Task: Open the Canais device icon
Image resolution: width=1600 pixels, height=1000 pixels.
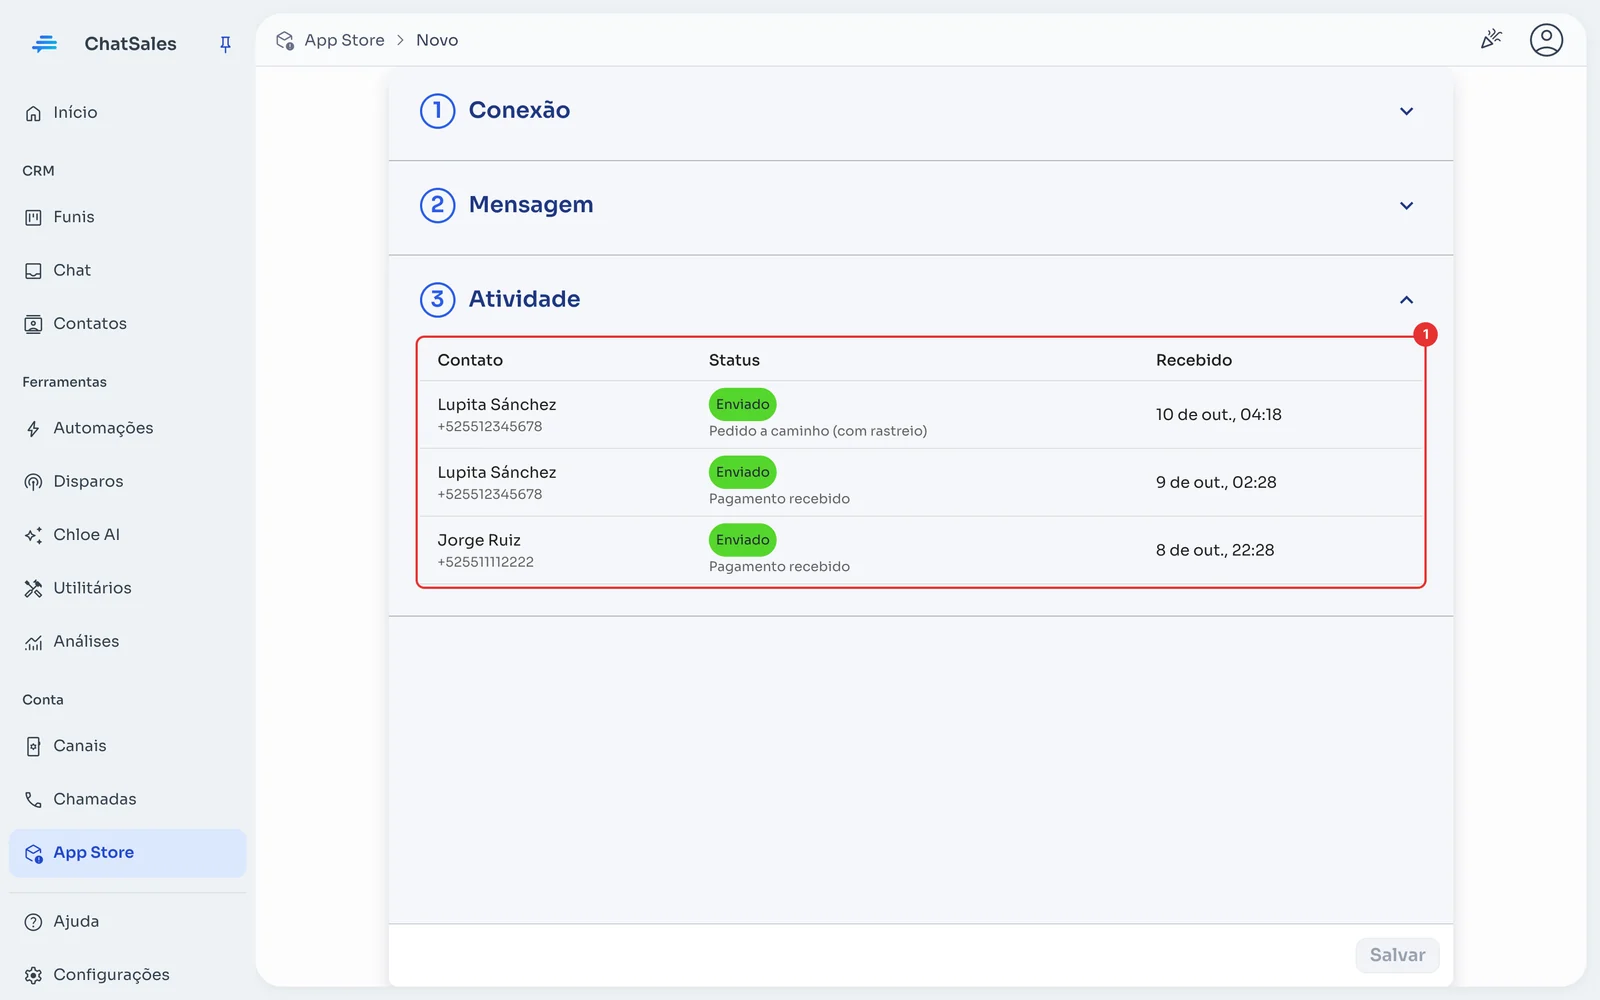Action: 33,746
